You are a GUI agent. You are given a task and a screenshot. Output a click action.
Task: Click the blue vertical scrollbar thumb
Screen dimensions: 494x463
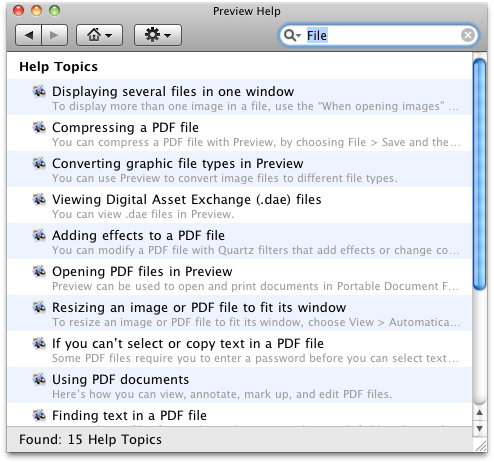click(x=480, y=174)
